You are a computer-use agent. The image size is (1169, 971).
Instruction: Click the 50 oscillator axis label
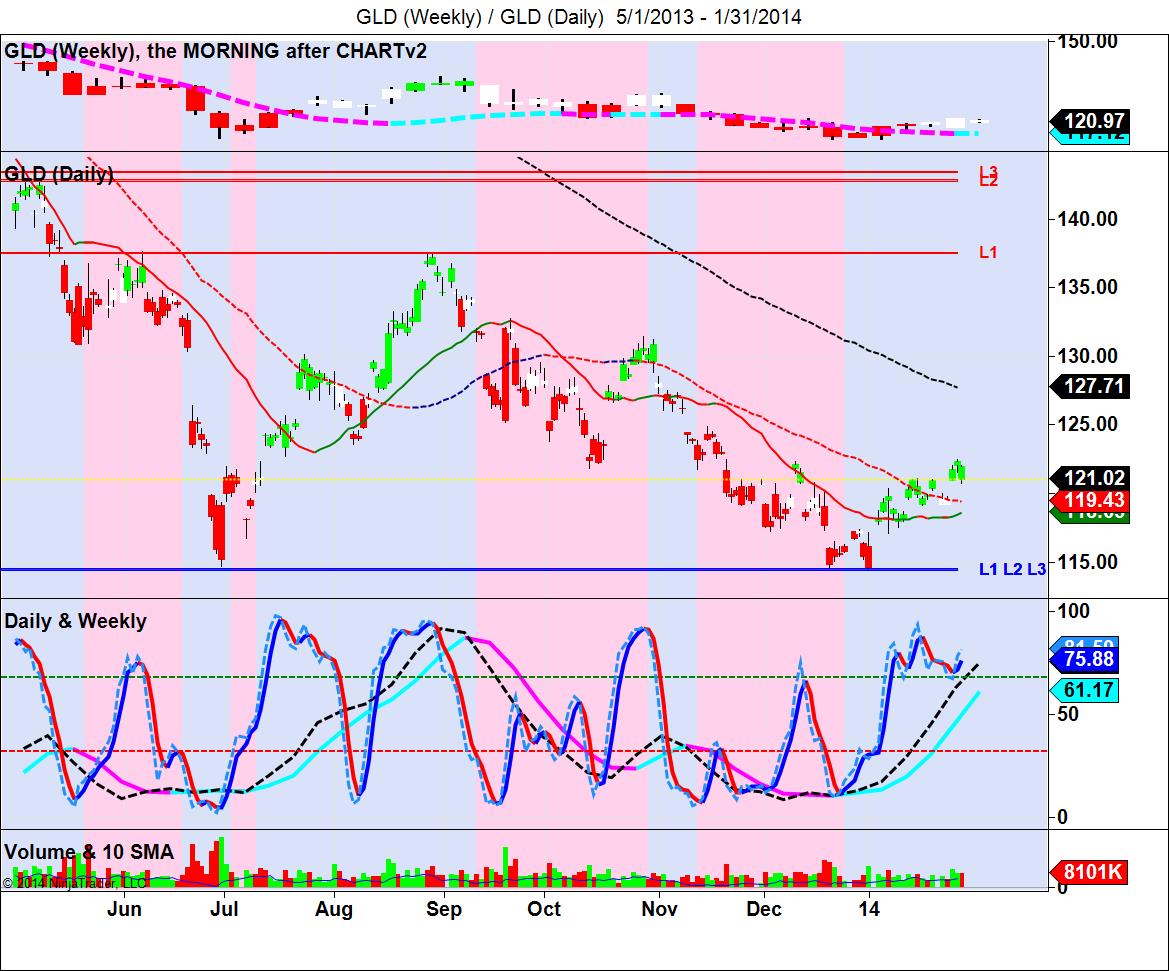pyautogui.click(x=1068, y=714)
